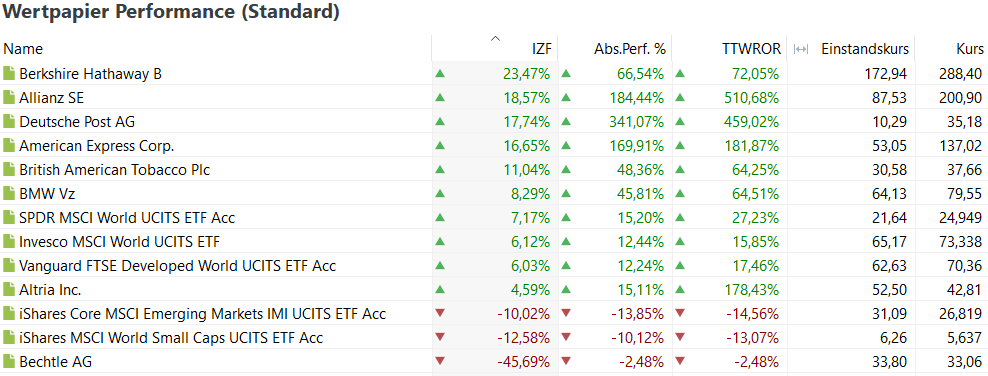The height and width of the screenshot is (376, 988).
Task: Click the Vanguard FTSE Developed World ETF name
Action: (x=178, y=266)
